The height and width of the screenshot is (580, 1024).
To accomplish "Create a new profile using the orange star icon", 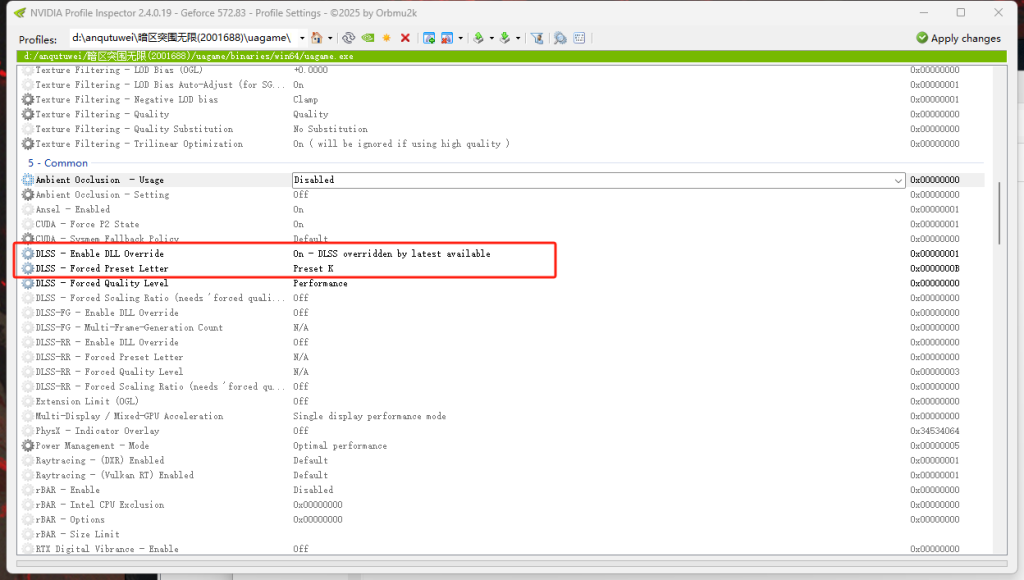I will click(x=387, y=38).
